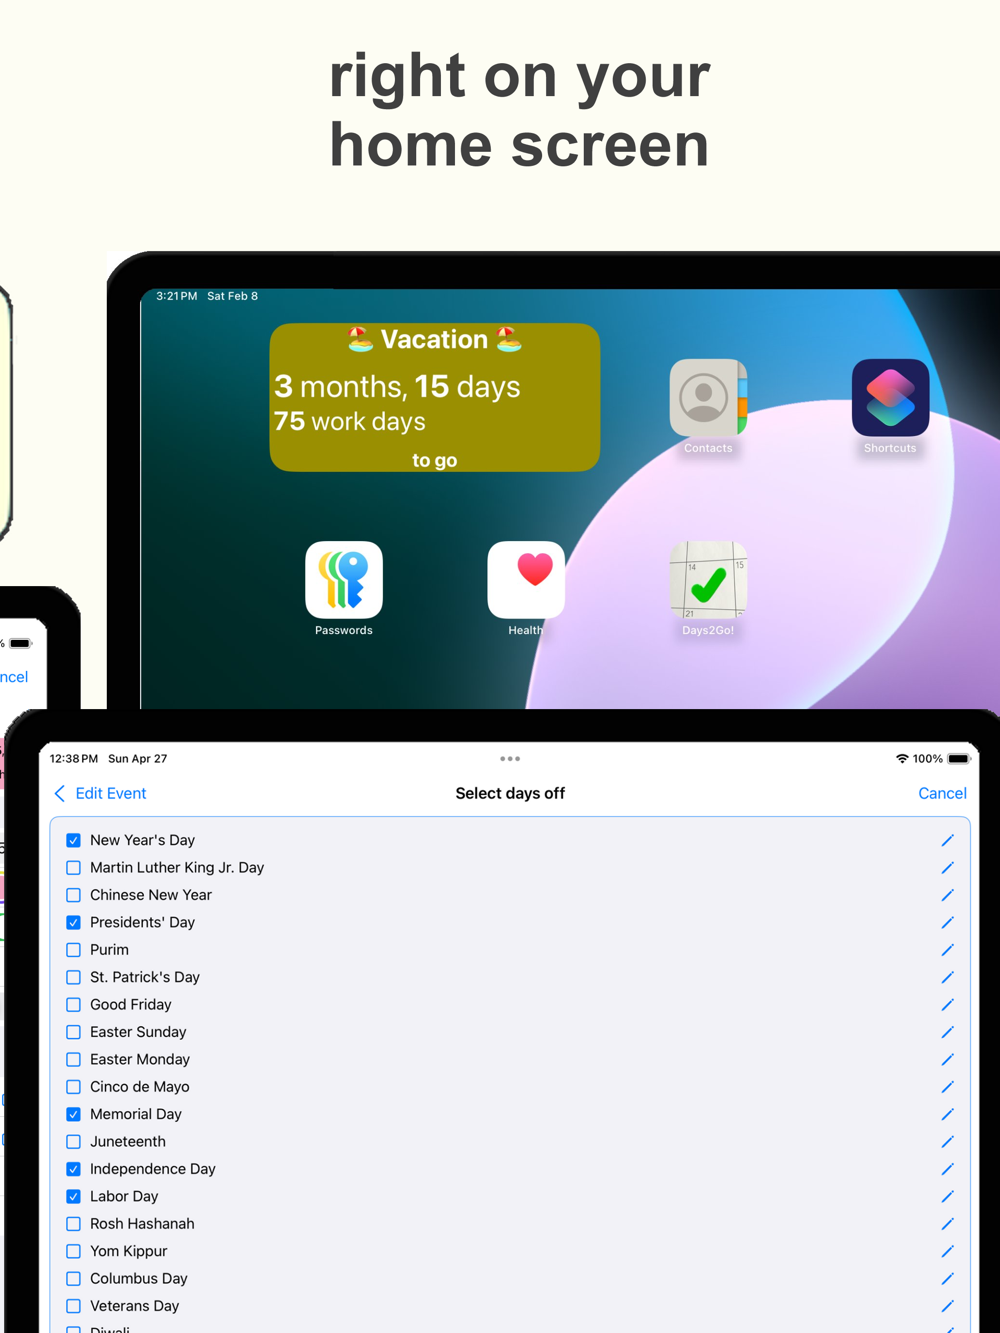This screenshot has width=1000, height=1333.
Task: Edit Memorial Day pencil icon
Action: 947,1114
